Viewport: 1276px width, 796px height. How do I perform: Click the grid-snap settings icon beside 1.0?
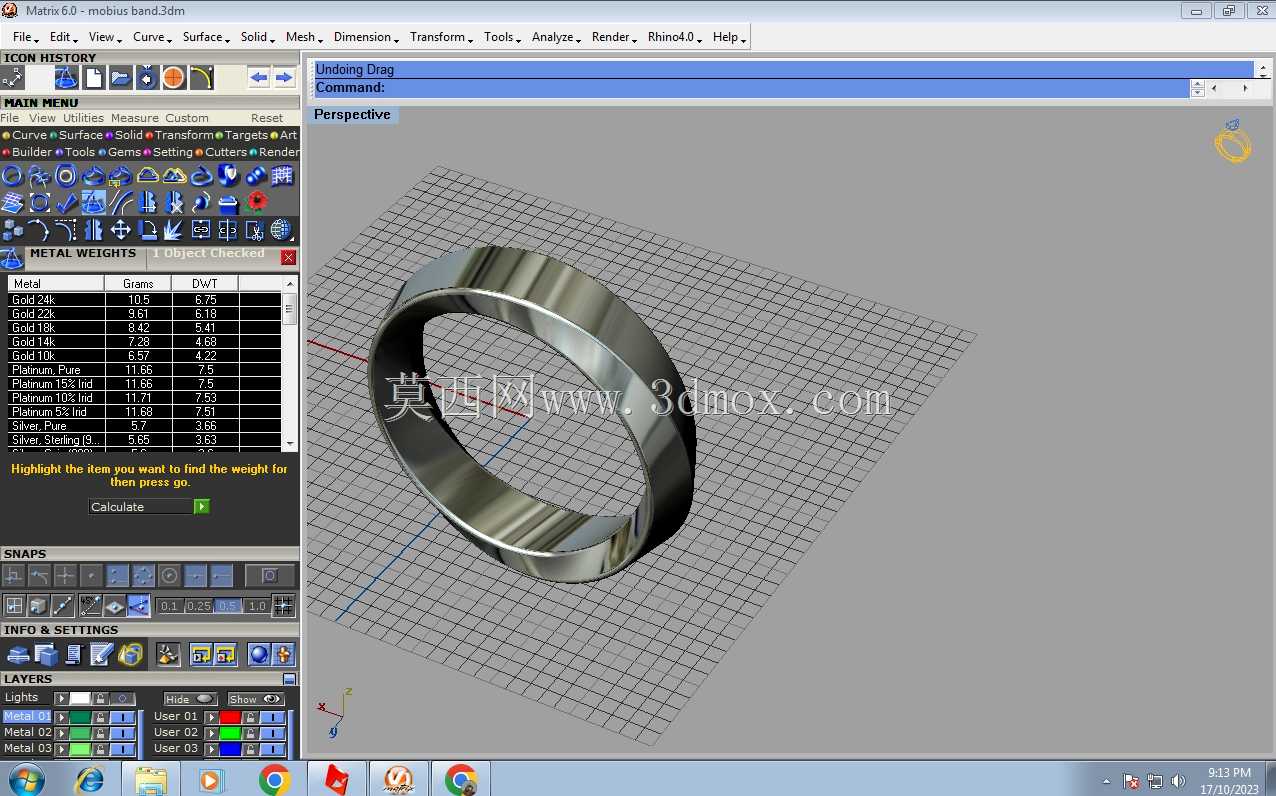tap(284, 605)
